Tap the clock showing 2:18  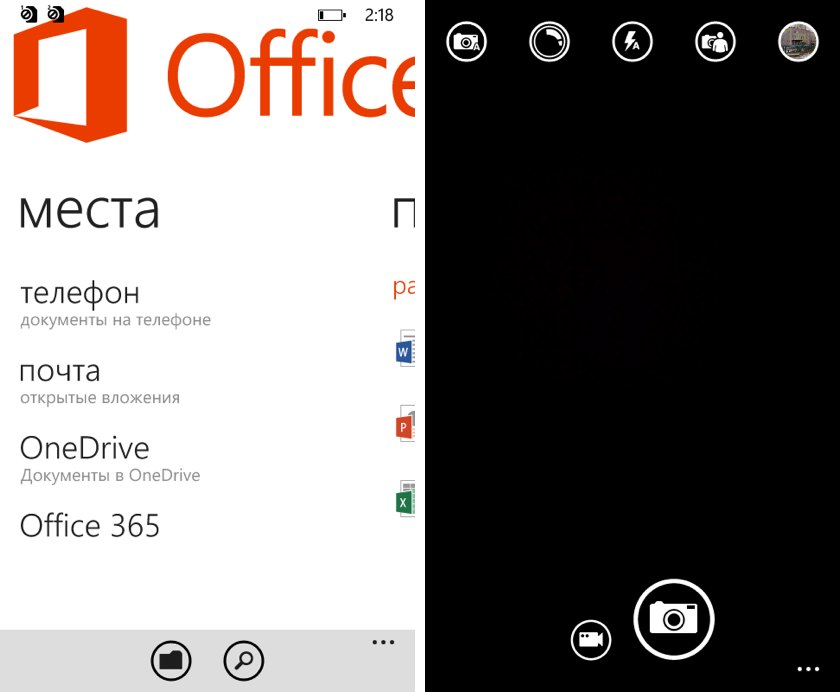(x=379, y=15)
